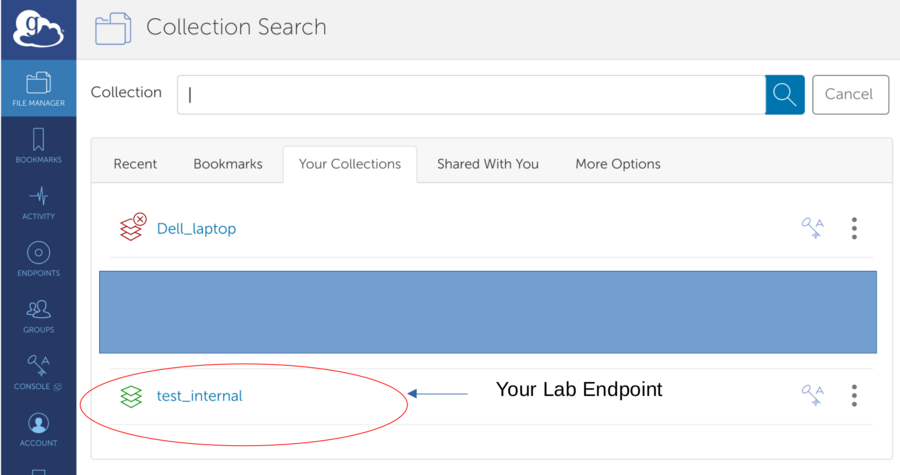This screenshot has width=900, height=475.
Task: Open Groups in the sidebar
Action: click(x=39, y=316)
